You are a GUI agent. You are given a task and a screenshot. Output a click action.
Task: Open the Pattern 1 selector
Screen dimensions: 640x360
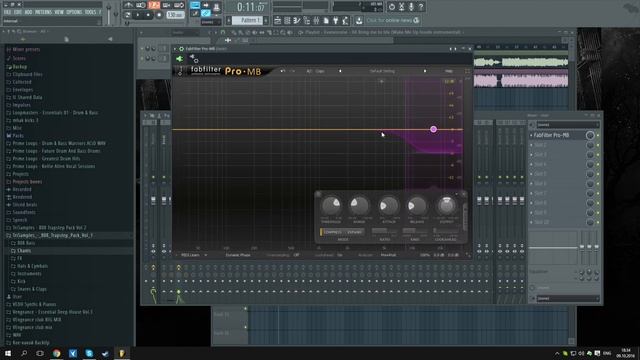tap(247, 20)
